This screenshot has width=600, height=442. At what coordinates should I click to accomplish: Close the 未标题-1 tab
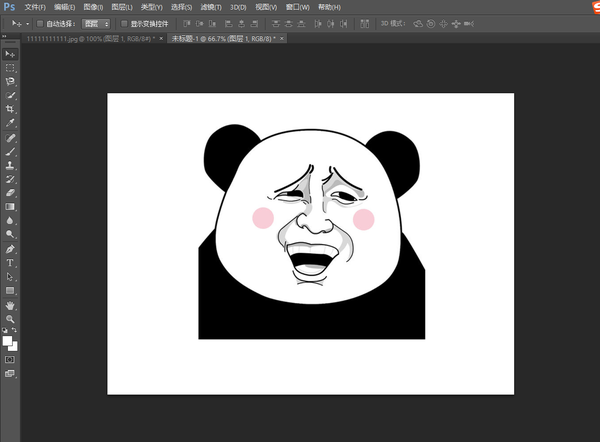point(282,39)
